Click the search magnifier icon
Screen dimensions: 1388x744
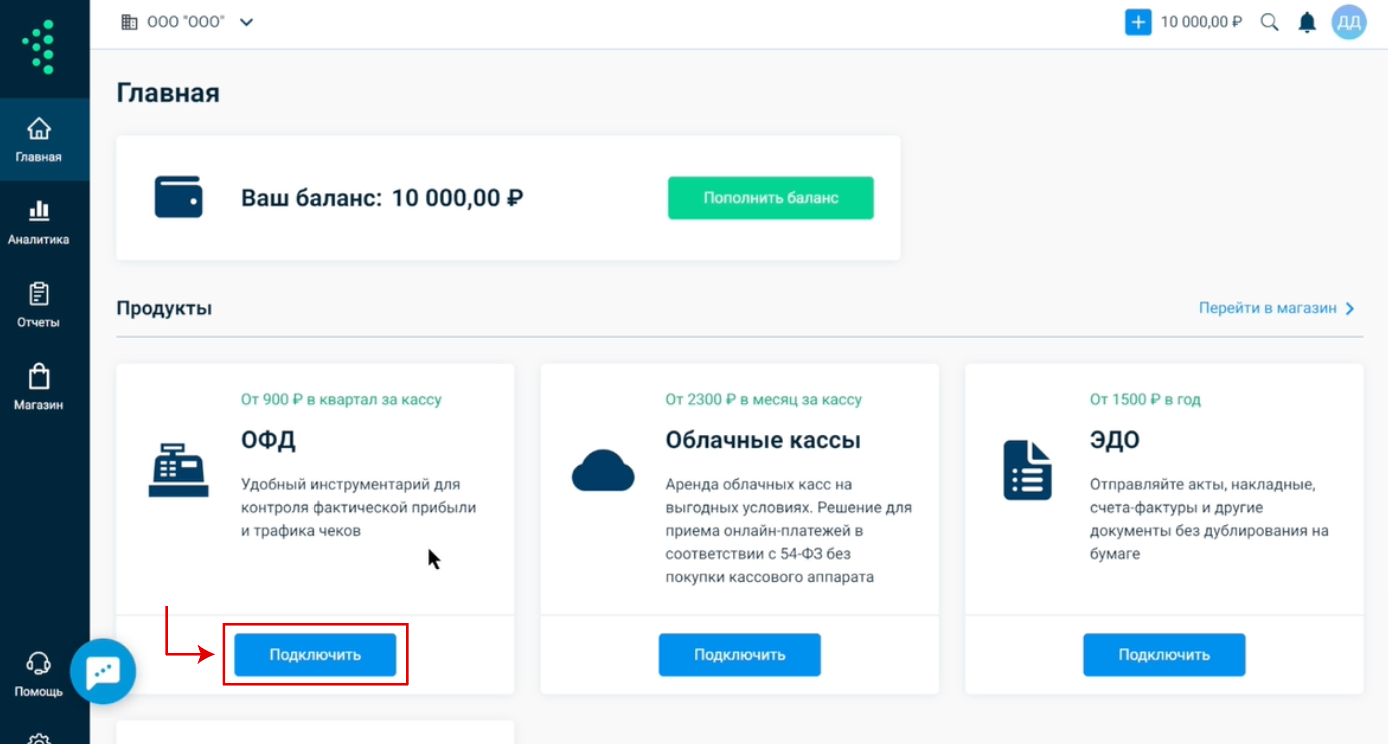pyautogui.click(x=1269, y=22)
